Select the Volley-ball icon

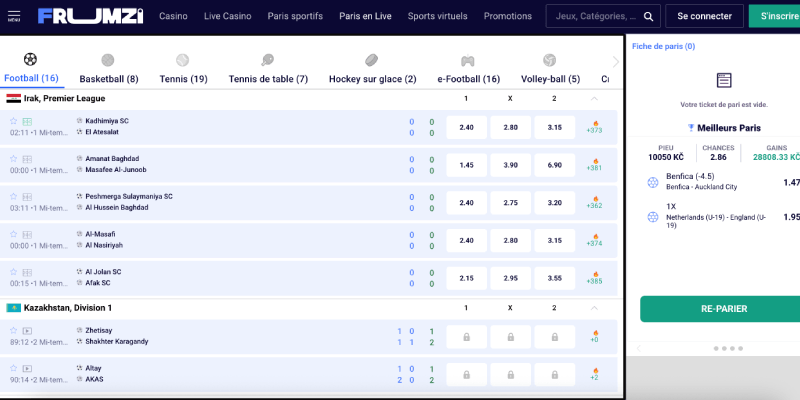click(x=549, y=60)
